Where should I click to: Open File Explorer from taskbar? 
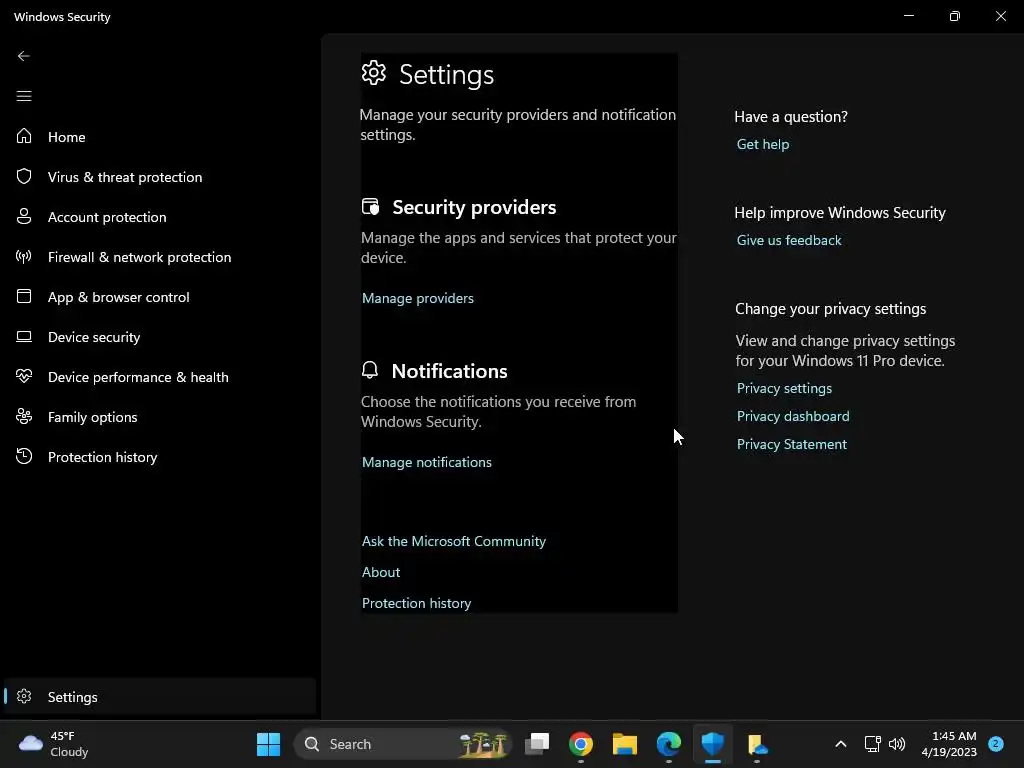[x=624, y=744]
